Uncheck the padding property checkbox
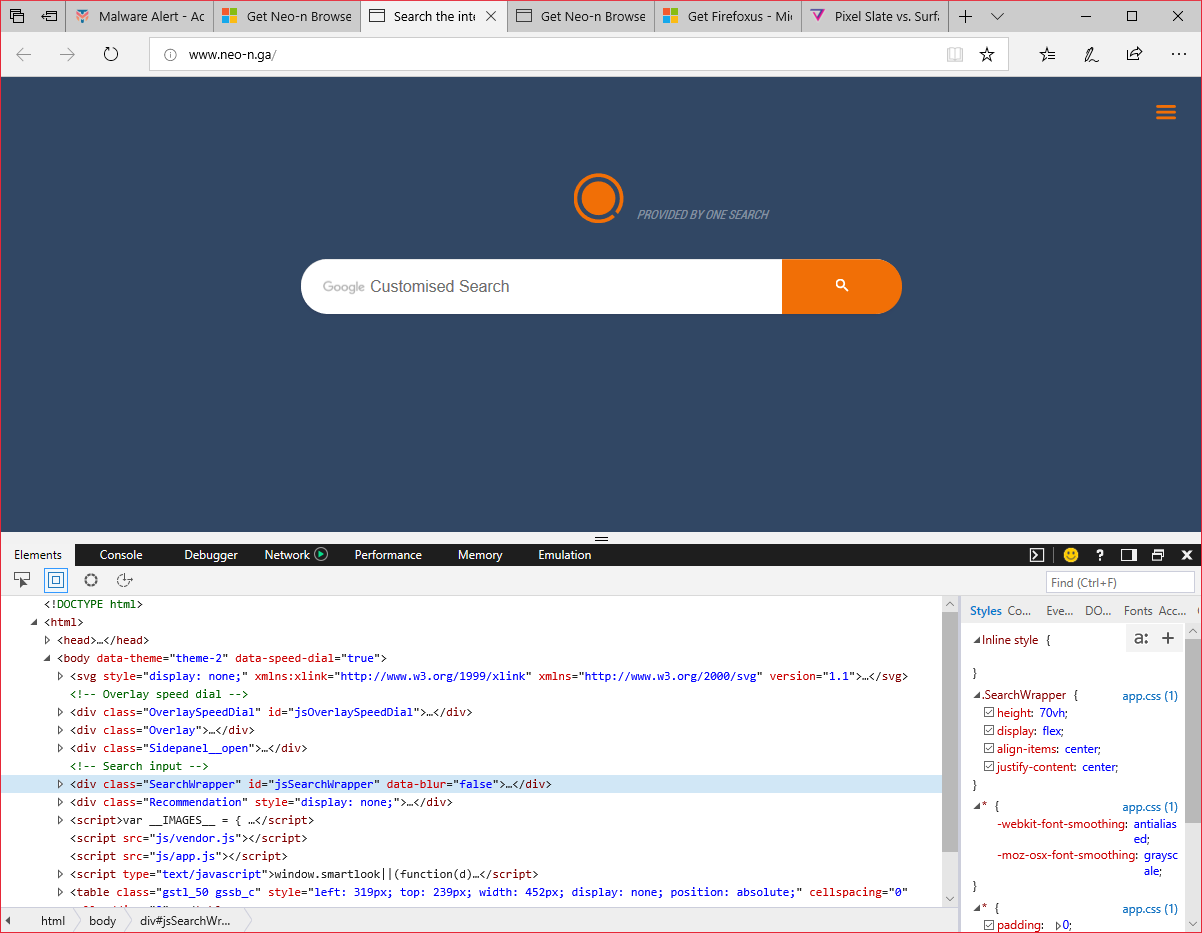 tap(989, 925)
